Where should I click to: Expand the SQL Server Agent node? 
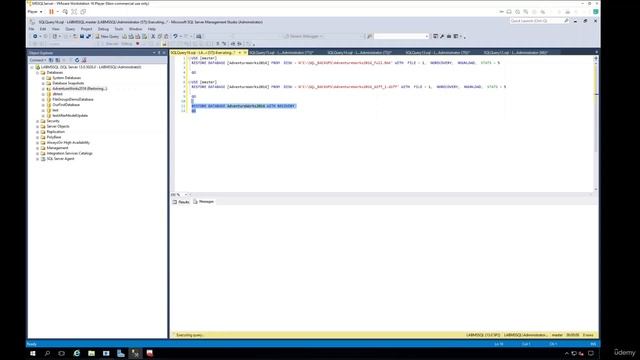[38, 158]
